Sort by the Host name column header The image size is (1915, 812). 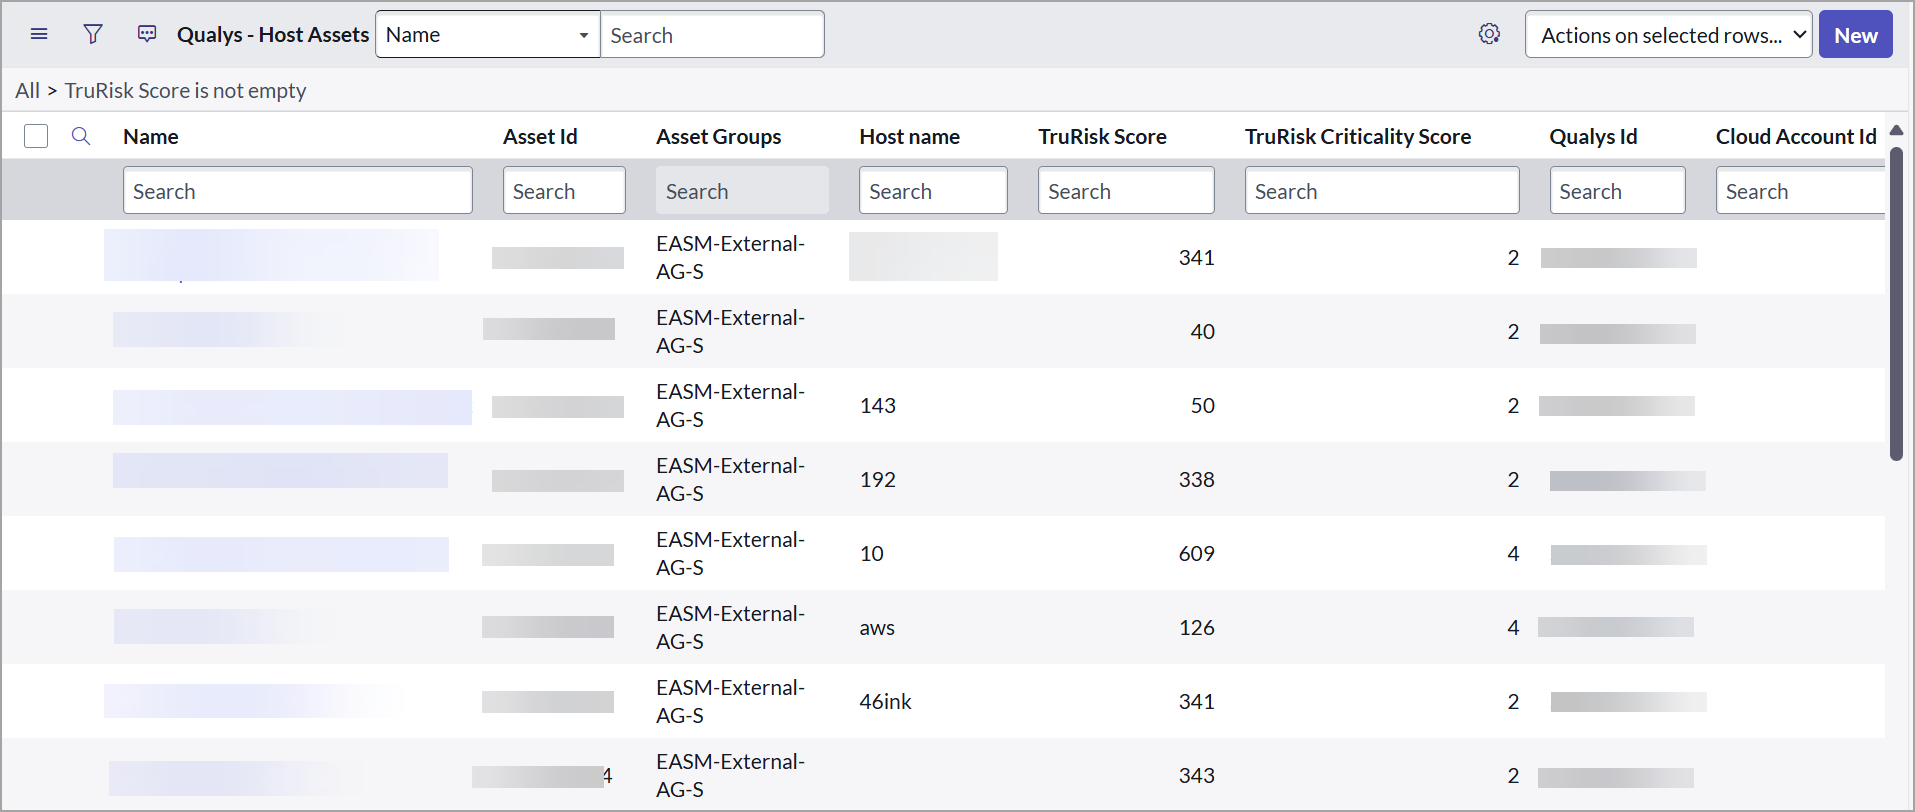[x=909, y=137]
